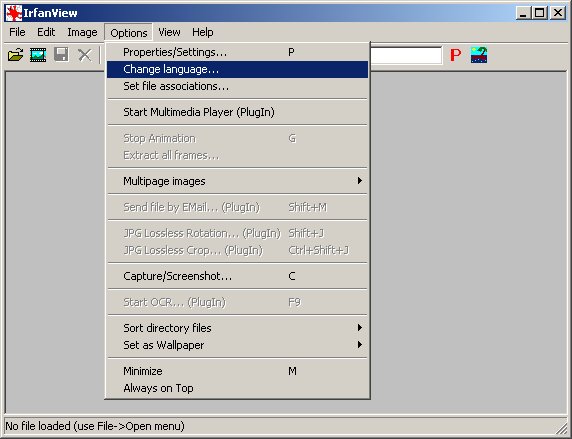This screenshot has height=439, width=572.
Task: Open the View menu
Action: (169, 32)
